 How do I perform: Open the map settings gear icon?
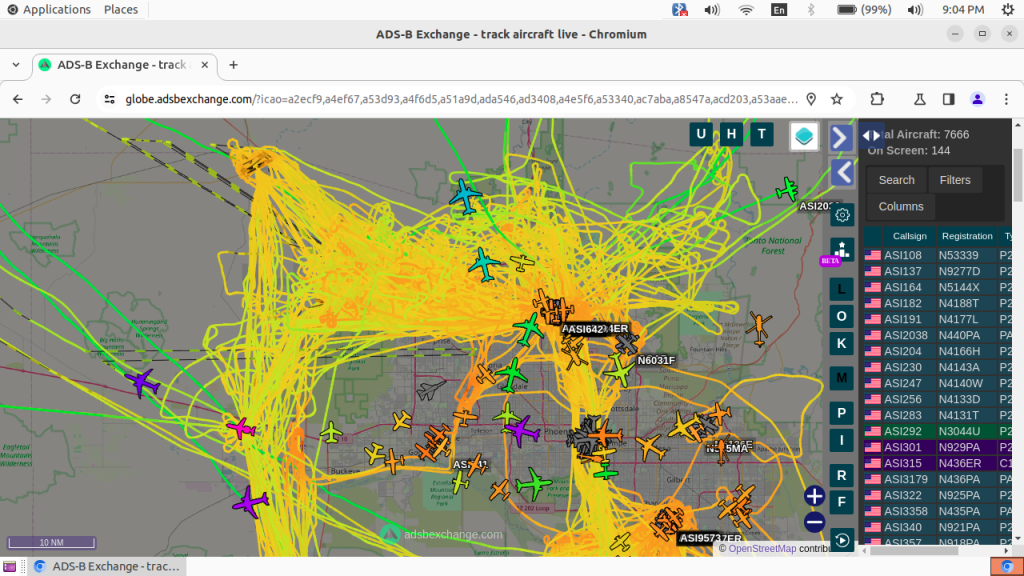tap(842, 215)
